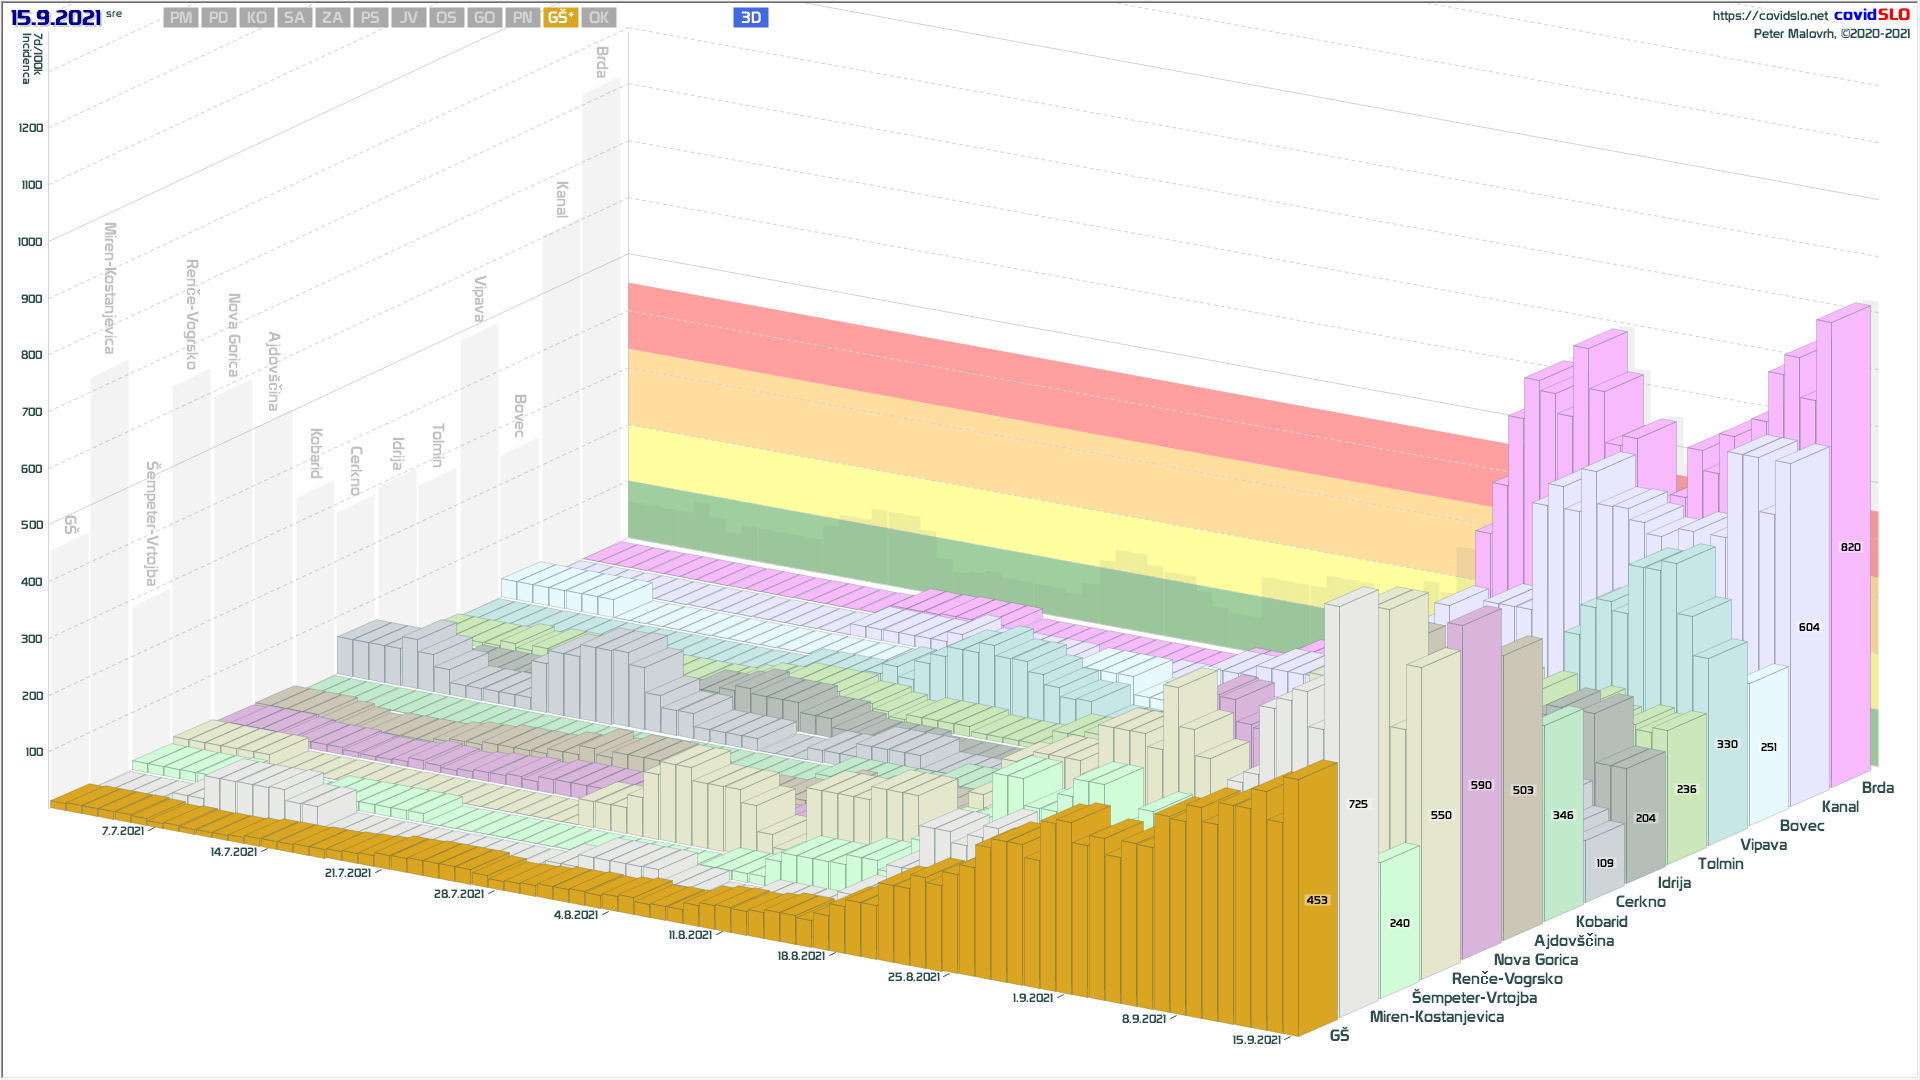Toggle the 3D view button

click(x=750, y=17)
